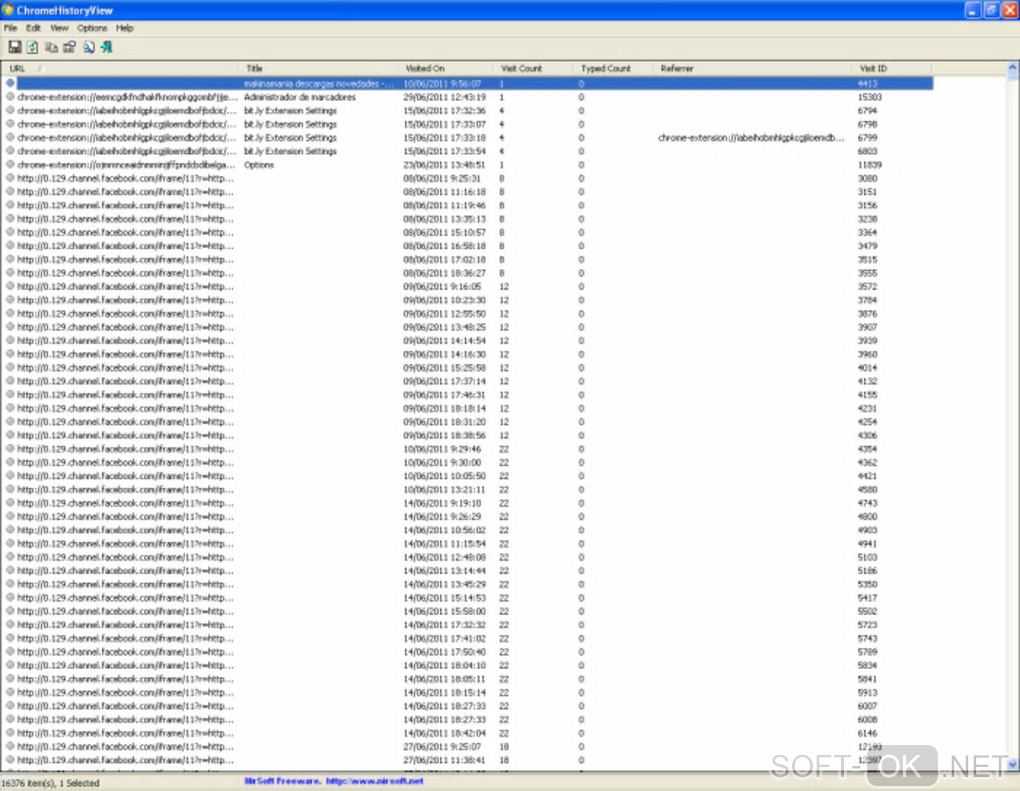Click the Visit ID cell 3479
1020x791 pixels.
pyautogui.click(x=867, y=246)
